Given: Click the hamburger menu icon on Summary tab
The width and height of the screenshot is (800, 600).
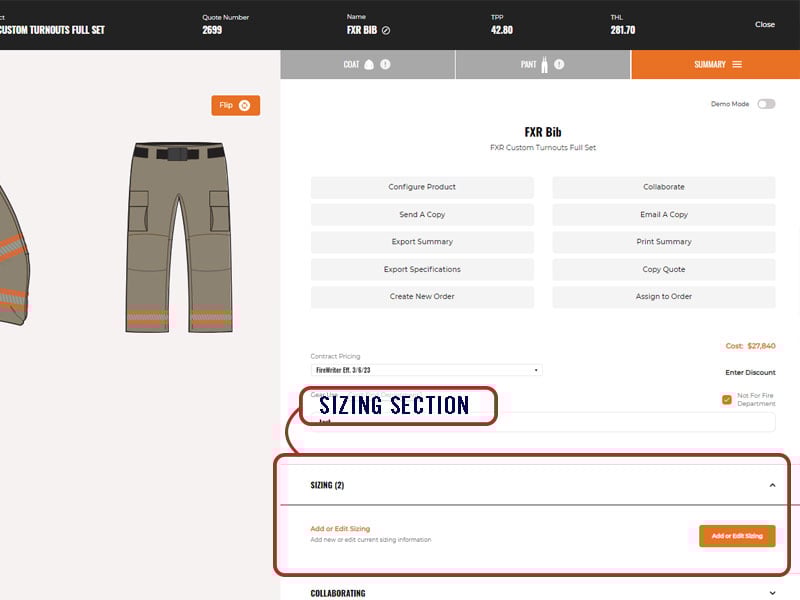Looking at the screenshot, I should (738, 63).
